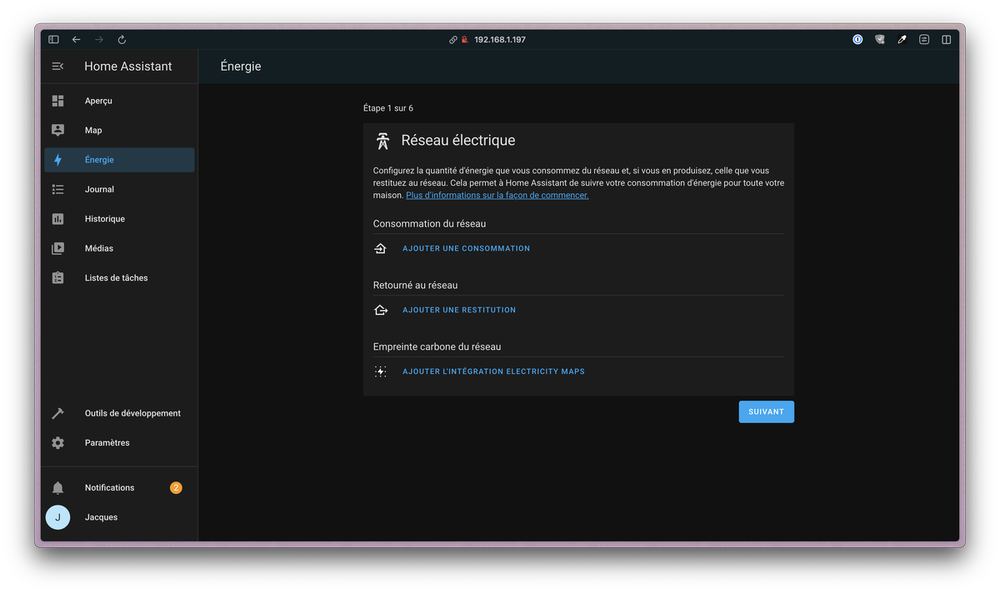Click the 'Consommation du réseau' heading
The height and width of the screenshot is (593, 1000).
(x=429, y=224)
